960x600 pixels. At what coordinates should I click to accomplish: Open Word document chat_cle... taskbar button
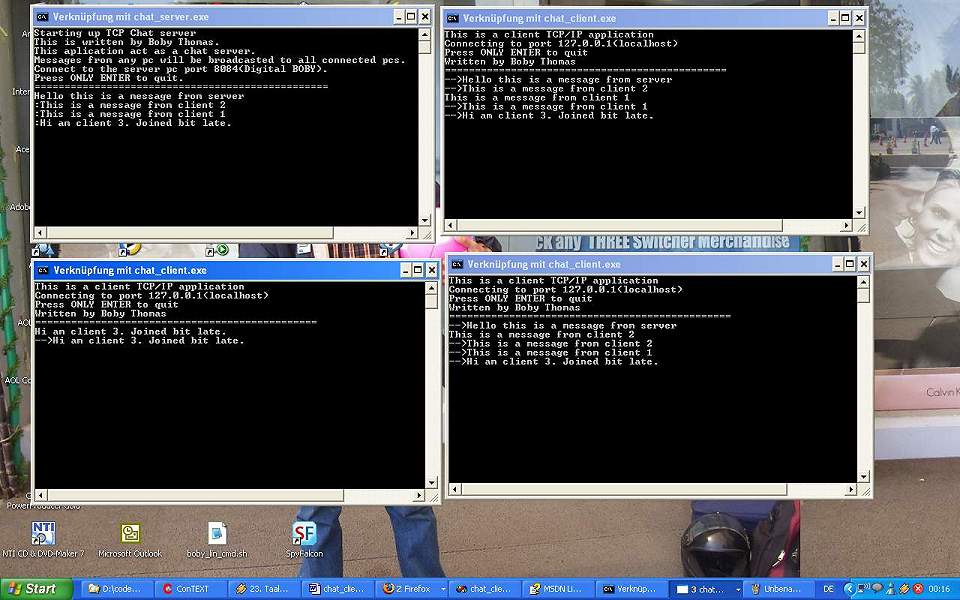pyautogui.click(x=337, y=589)
